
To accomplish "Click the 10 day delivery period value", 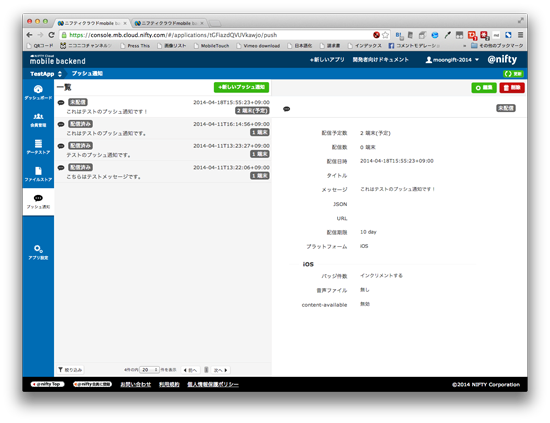I will (x=368, y=232).
